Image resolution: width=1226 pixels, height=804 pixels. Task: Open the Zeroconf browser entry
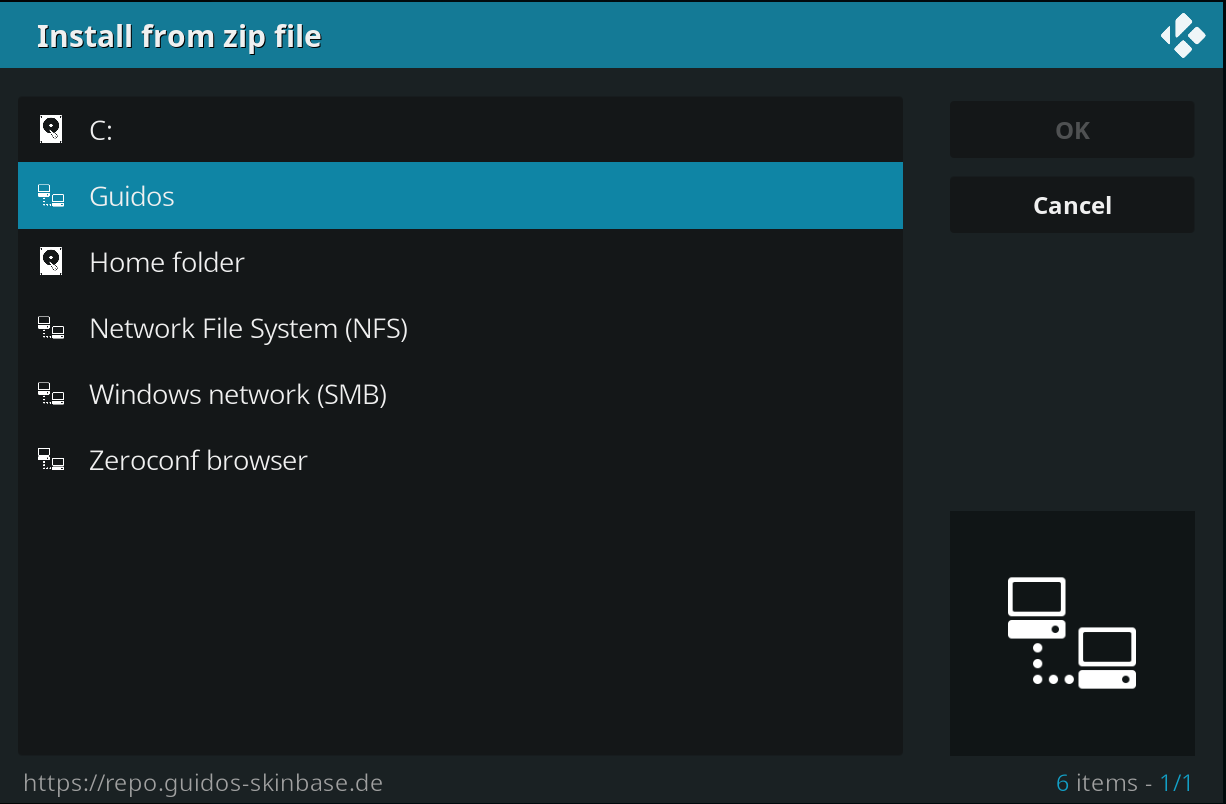coord(460,460)
